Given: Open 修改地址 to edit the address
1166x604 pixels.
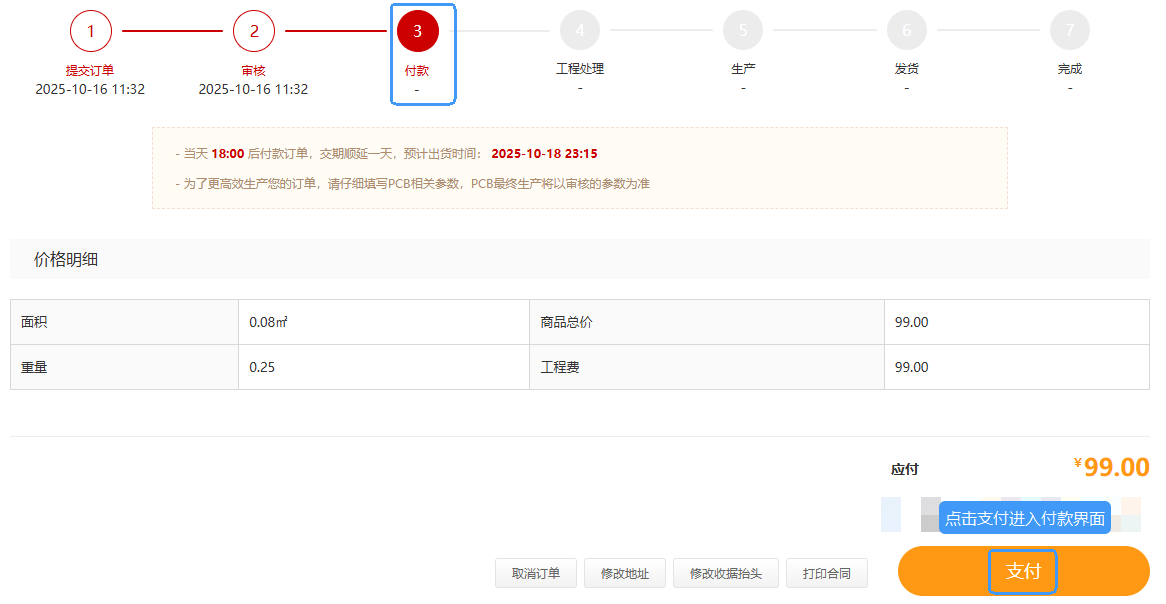Looking at the screenshot, I should [x=625, y=573].
